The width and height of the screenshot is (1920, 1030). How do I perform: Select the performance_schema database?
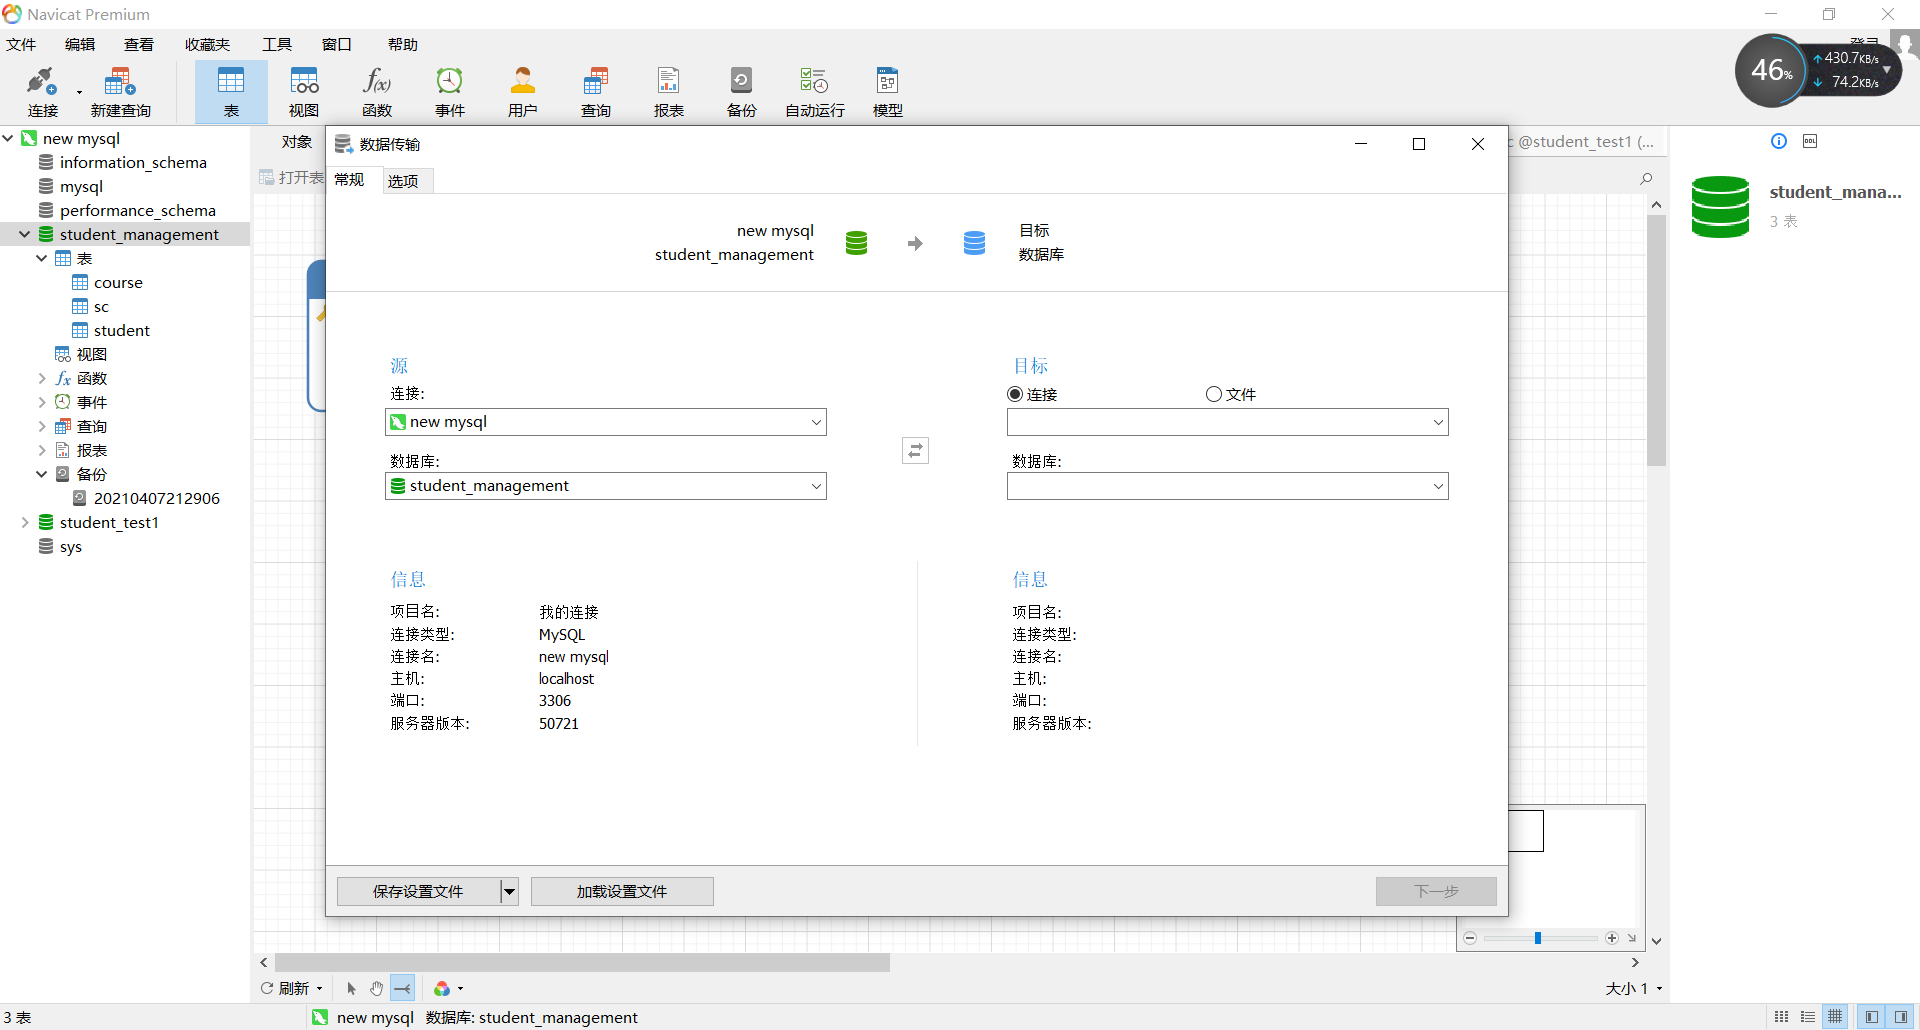click(x=138, y=210)
